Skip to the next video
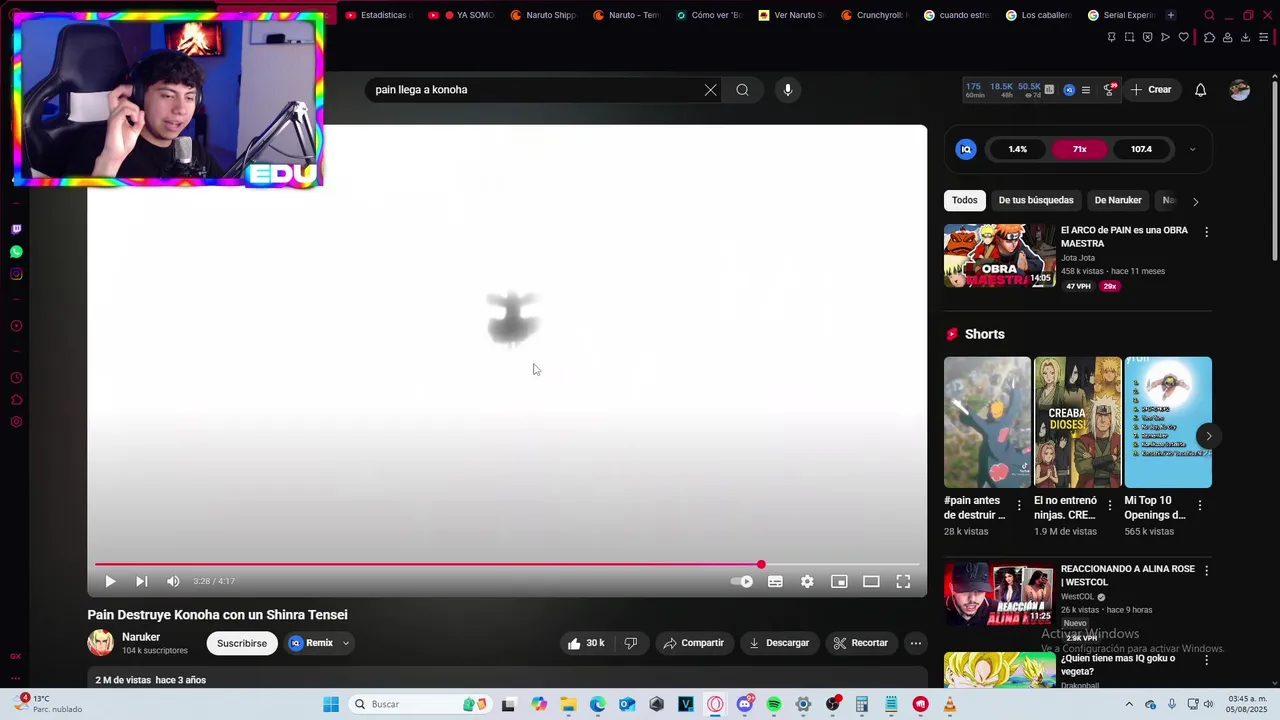The width and height of the screenshot is (1280, 720). 142,581
